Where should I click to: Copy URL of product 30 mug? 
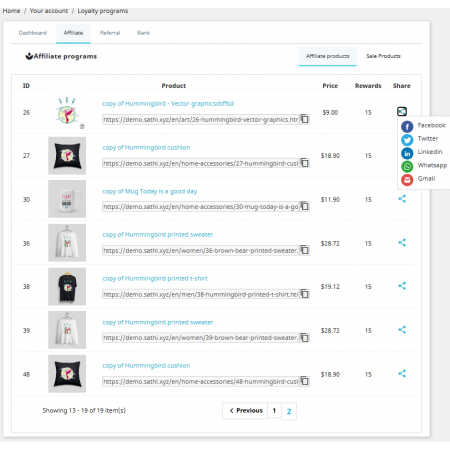pos(305,206)
